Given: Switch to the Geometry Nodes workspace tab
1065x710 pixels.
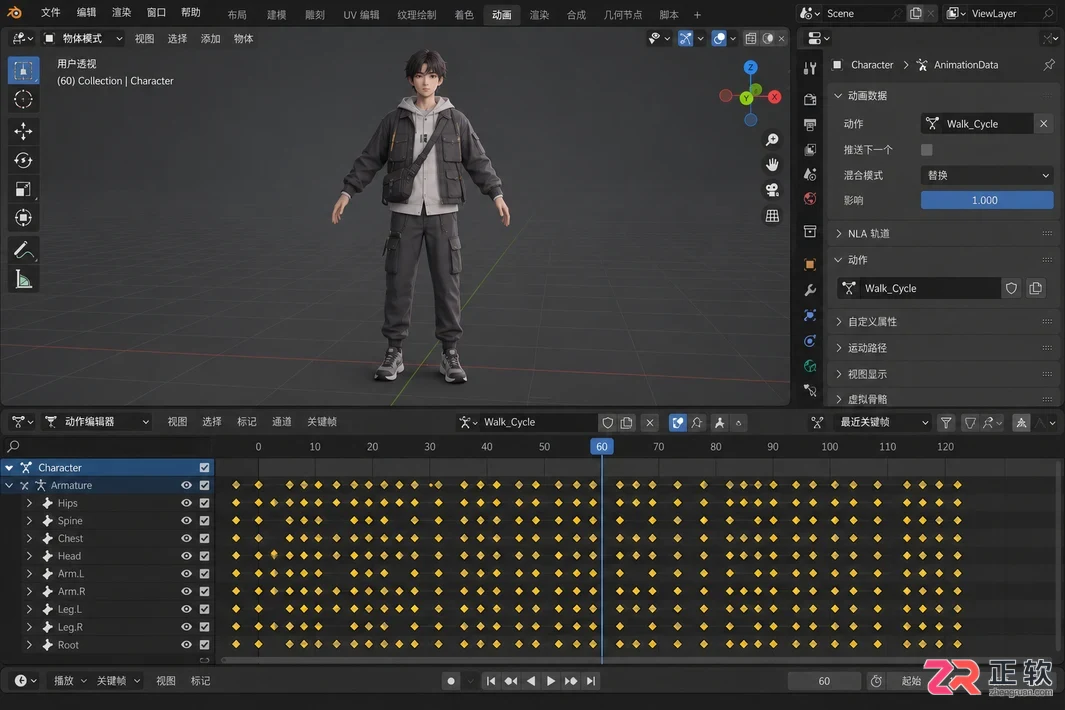Looking at the screenshot, I should click(x=623, y=14).
